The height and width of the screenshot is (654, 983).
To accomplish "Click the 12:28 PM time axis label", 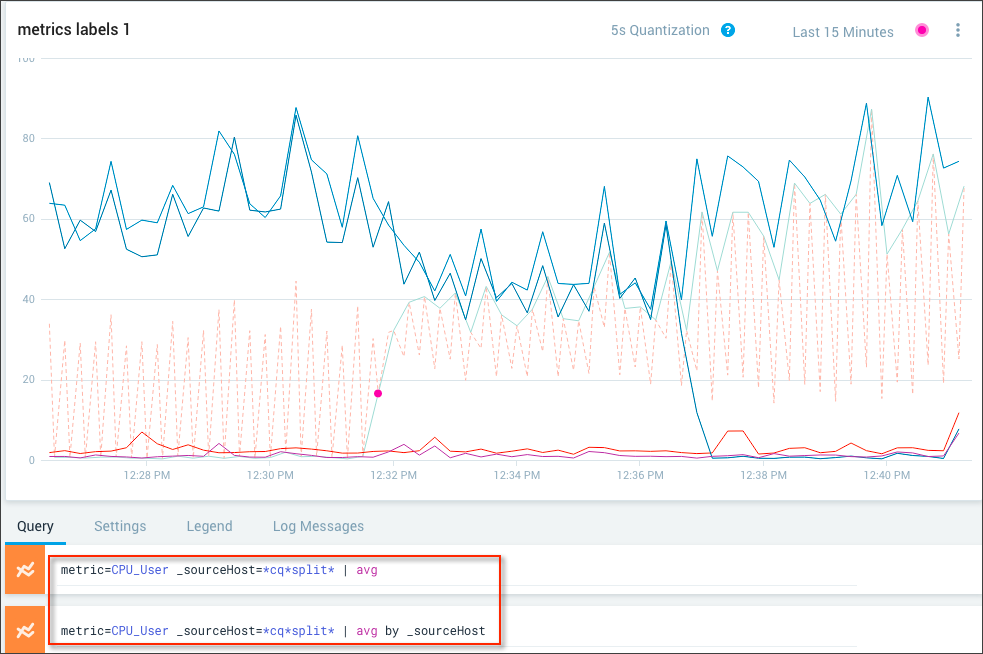I will click(147, 476).
